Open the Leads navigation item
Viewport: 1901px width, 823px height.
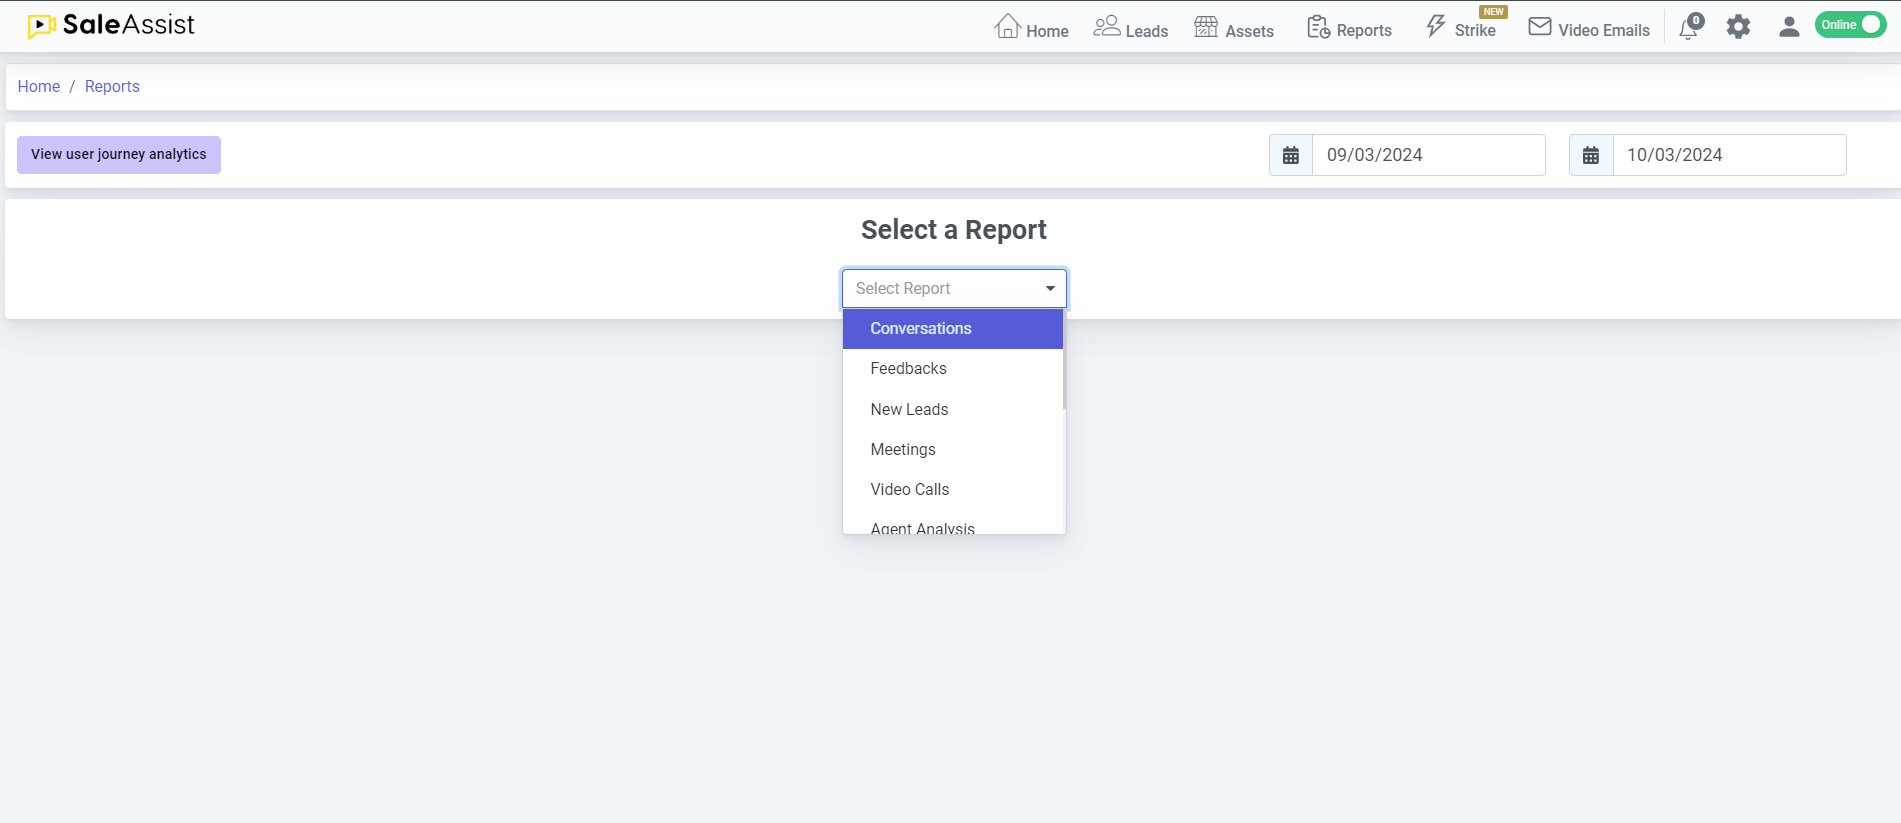point(1131,28)
